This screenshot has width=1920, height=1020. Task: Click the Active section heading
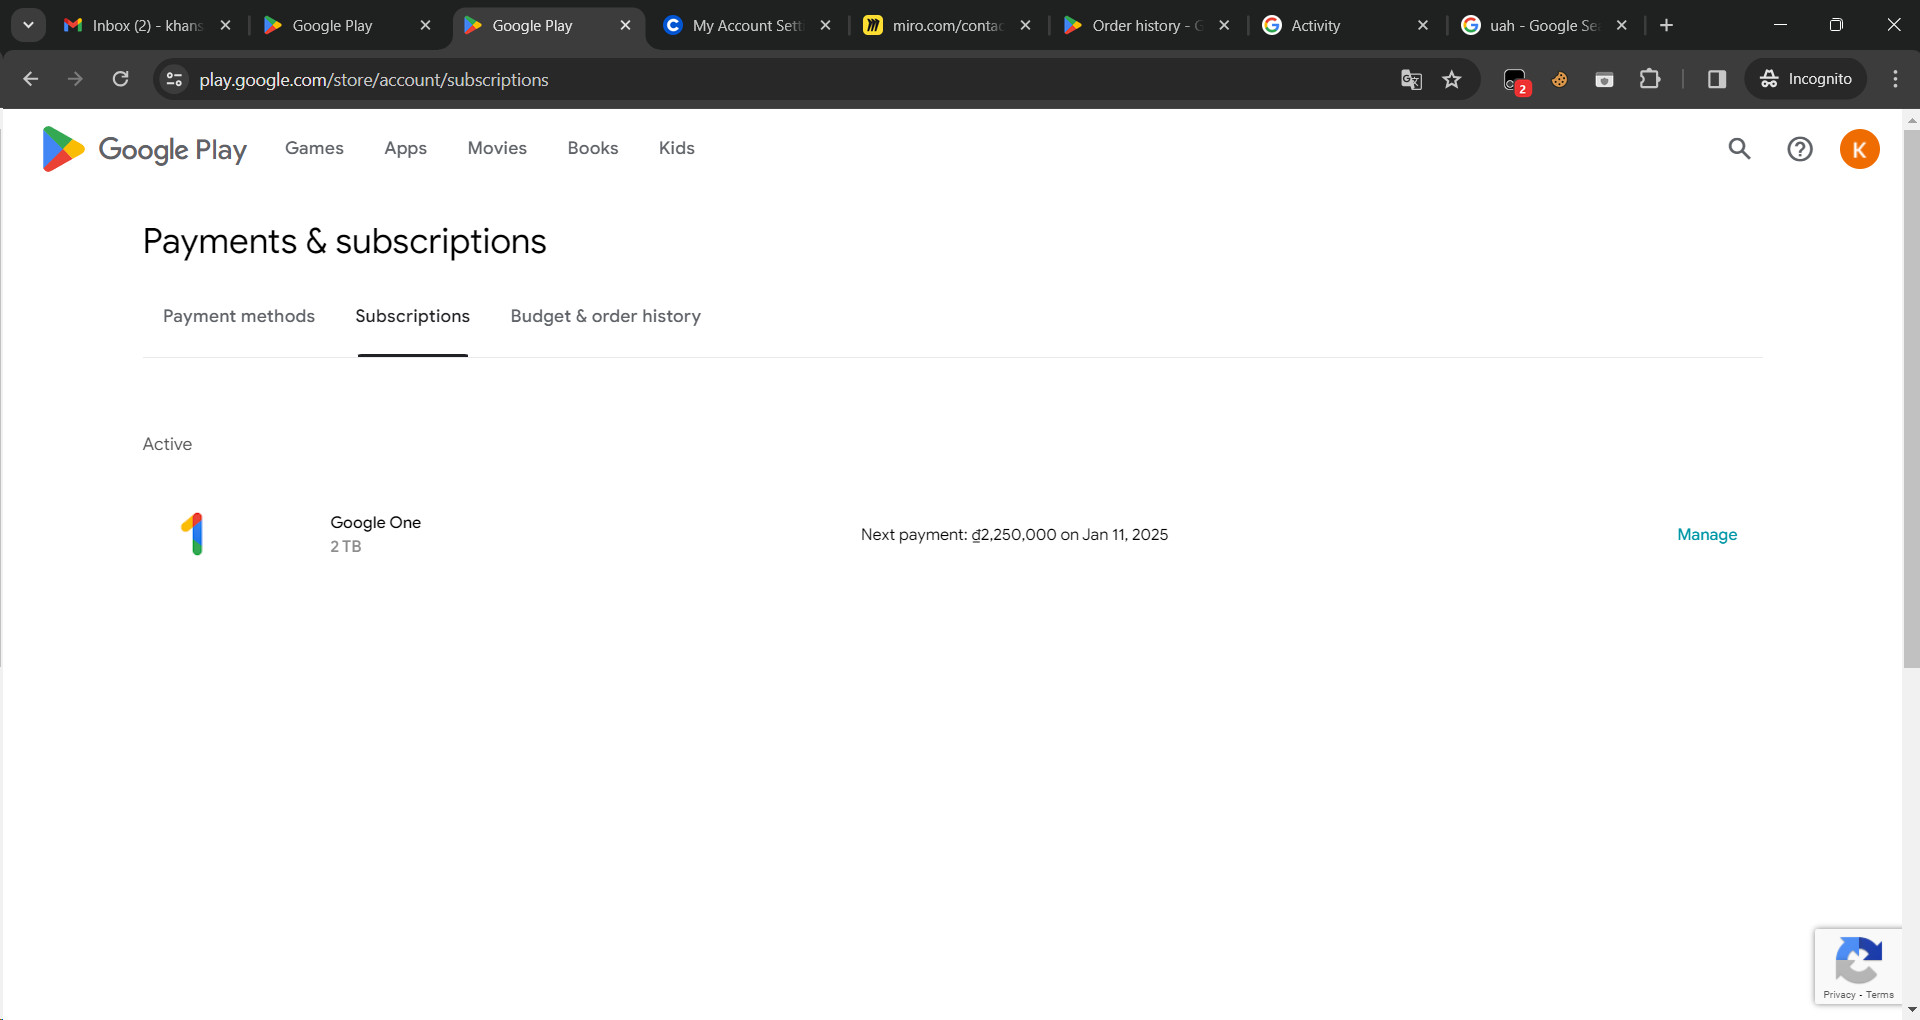[167, 444]
